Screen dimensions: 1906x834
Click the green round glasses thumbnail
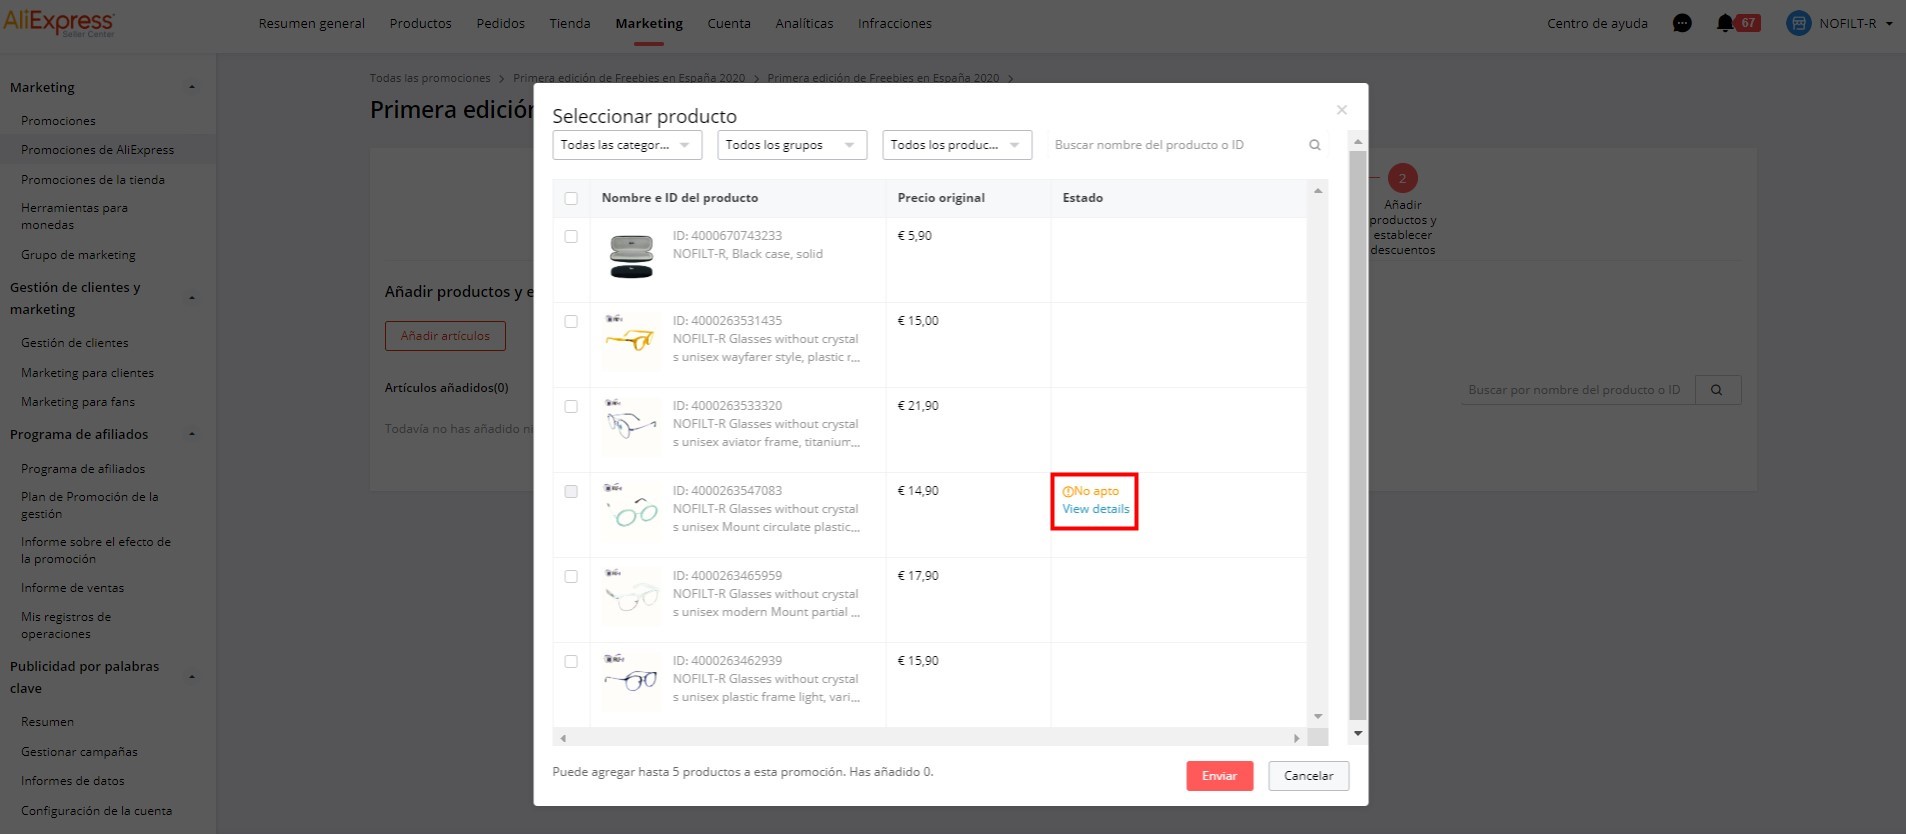pos(631,512)
